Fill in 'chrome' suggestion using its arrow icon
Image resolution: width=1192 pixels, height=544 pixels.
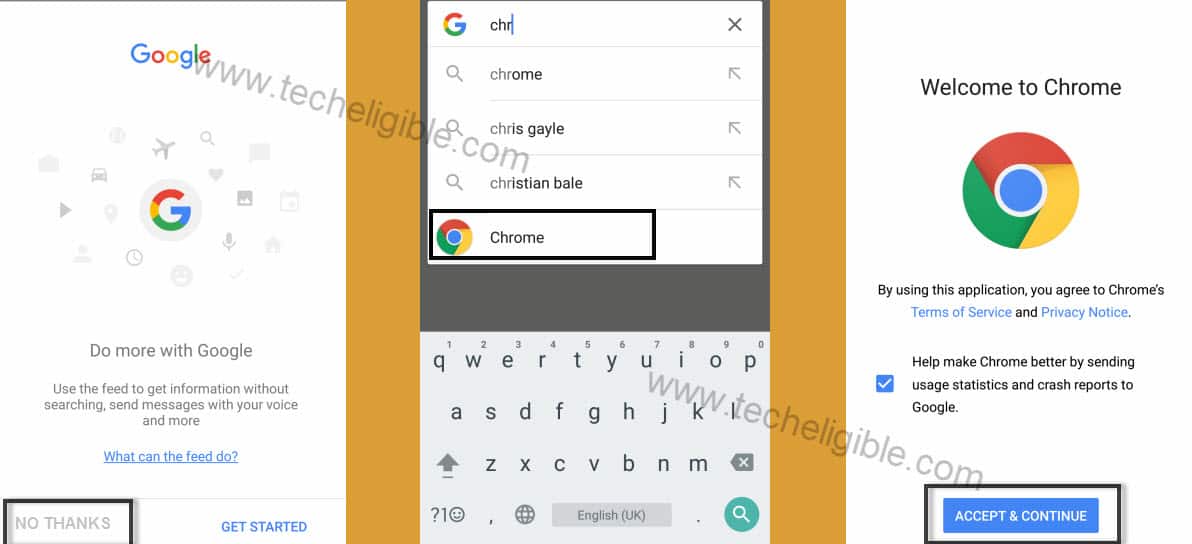(734, 74)
